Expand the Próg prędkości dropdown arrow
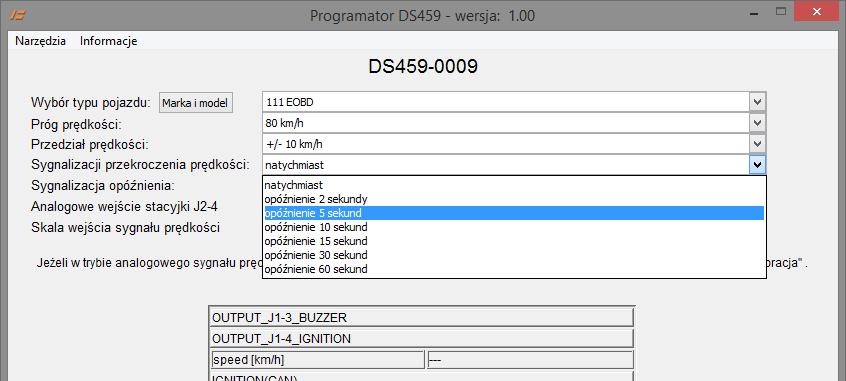Screen dimensions: 846x381 pos(758,123)
